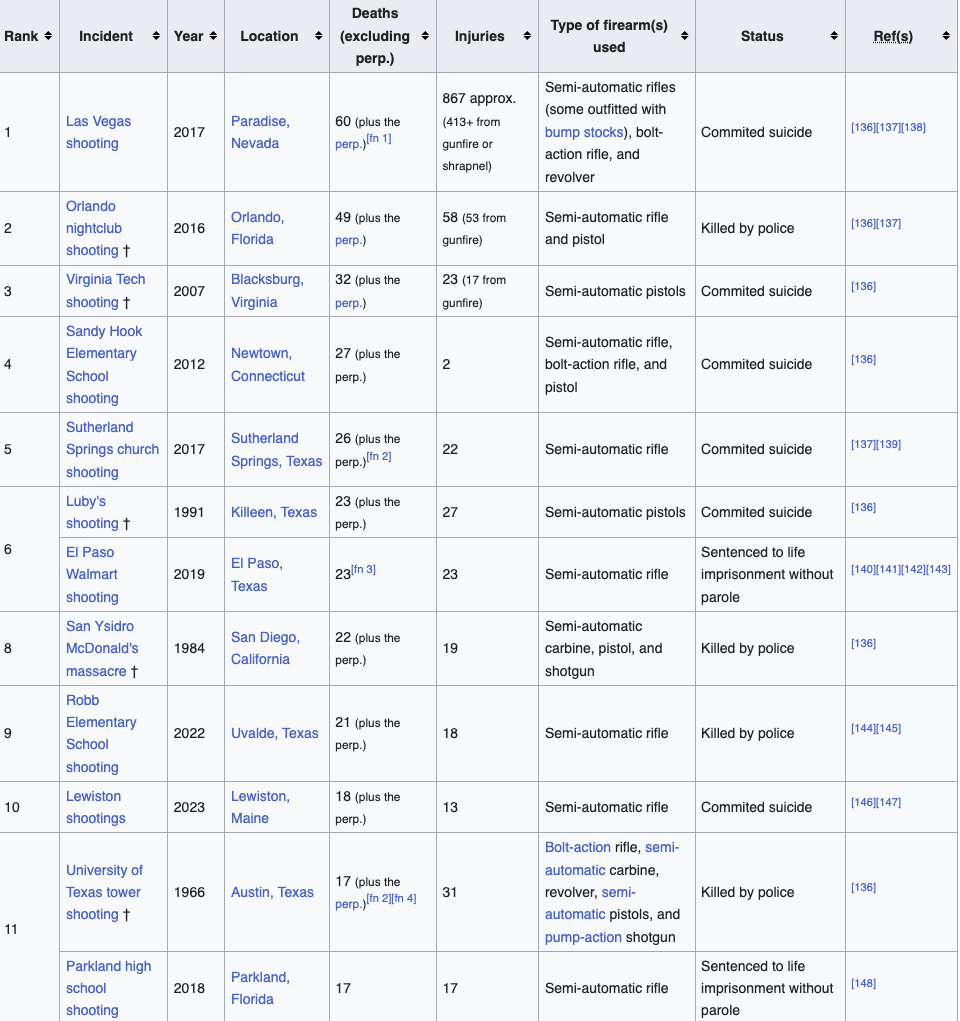Viewport: 960px width, 1021px height.
Task: Open footnote fn 3 for El Paso
Action: [363, 570]
